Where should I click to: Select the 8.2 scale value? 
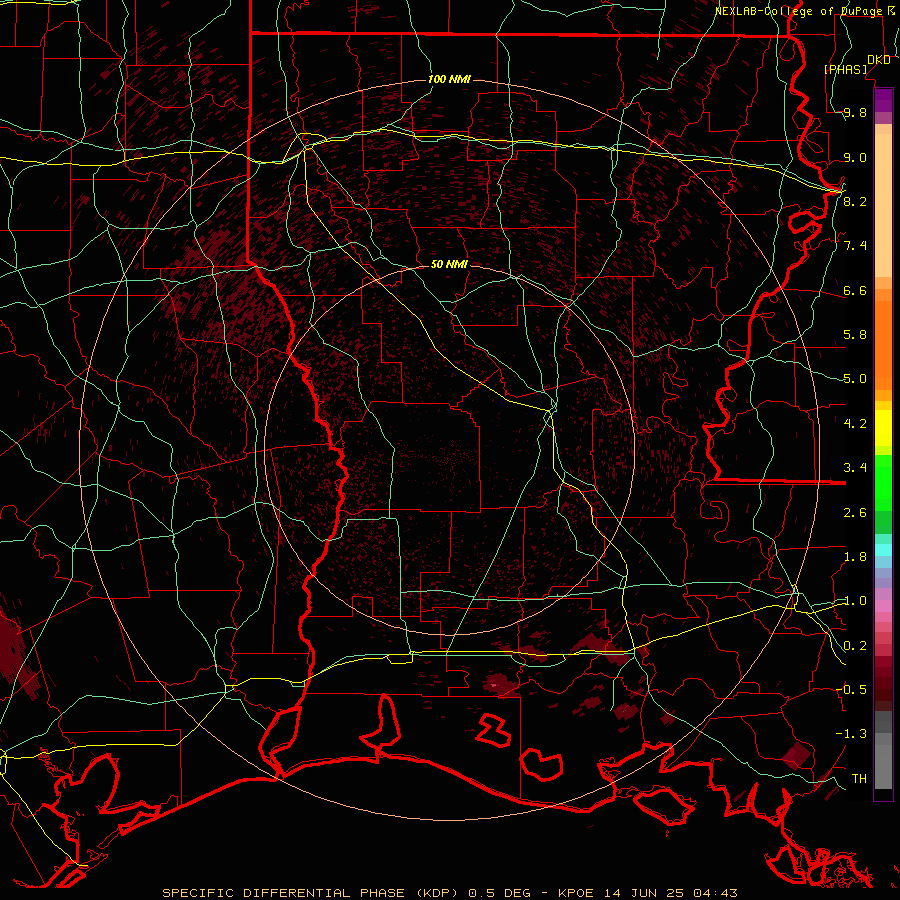tap(855, 201)
